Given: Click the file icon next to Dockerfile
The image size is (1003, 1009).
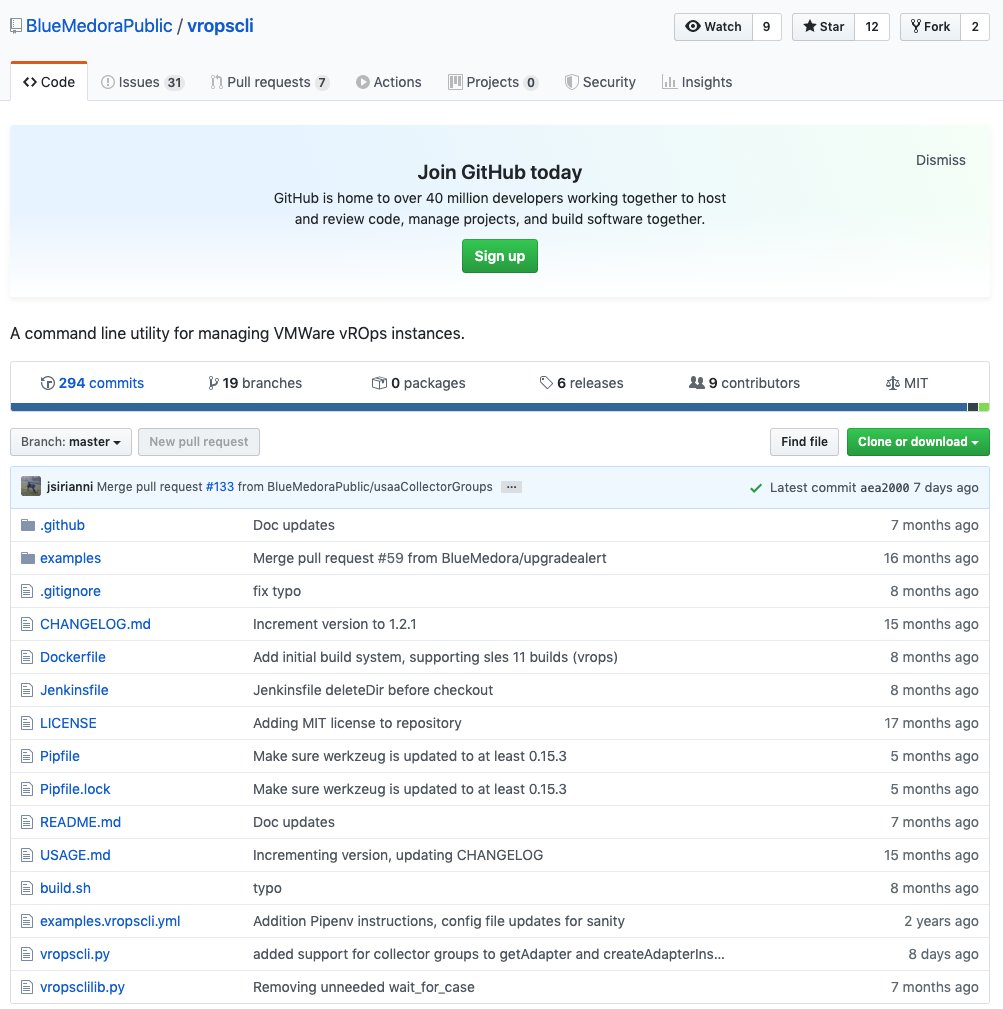Looking at the screenshot, I should (x=27, y=657).
